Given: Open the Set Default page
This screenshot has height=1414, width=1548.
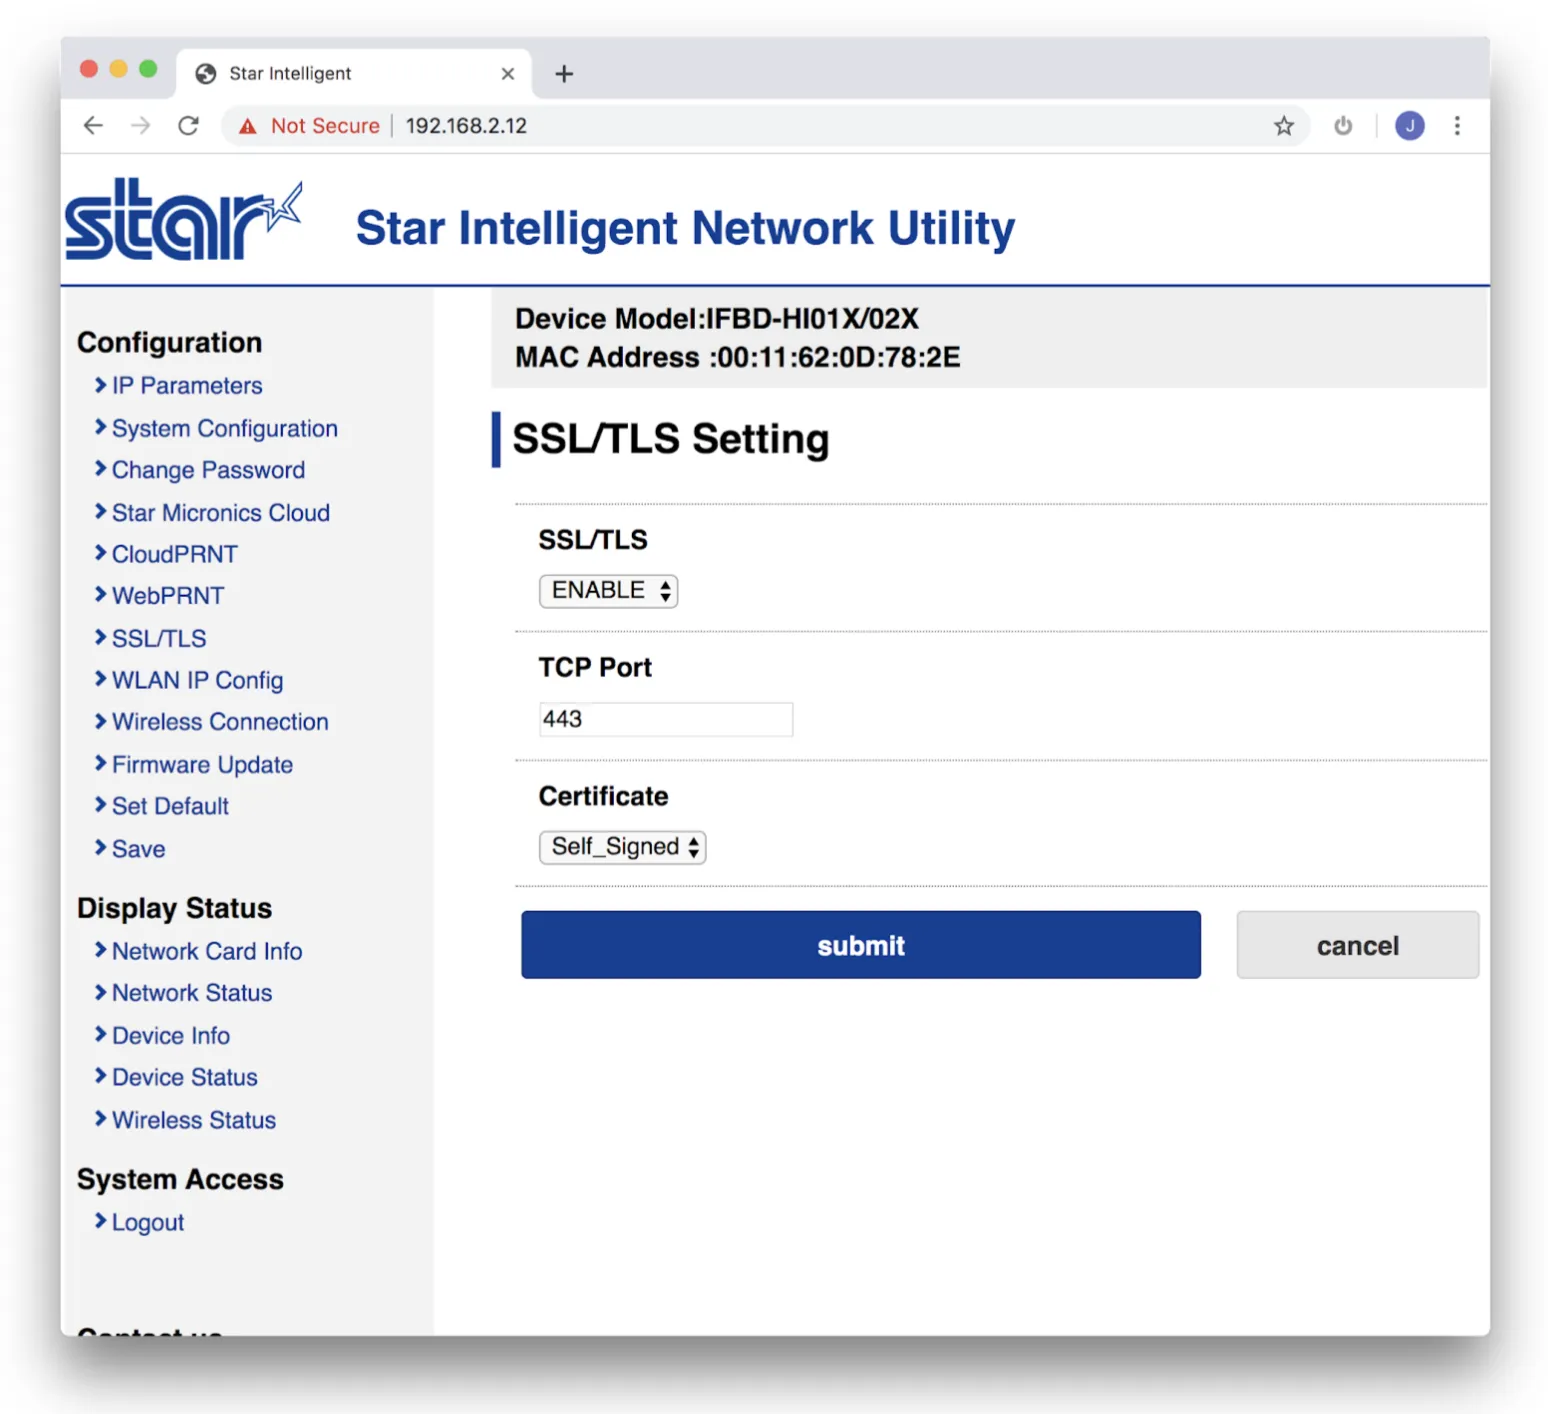Looking at the screenshot, I should 170,806.
